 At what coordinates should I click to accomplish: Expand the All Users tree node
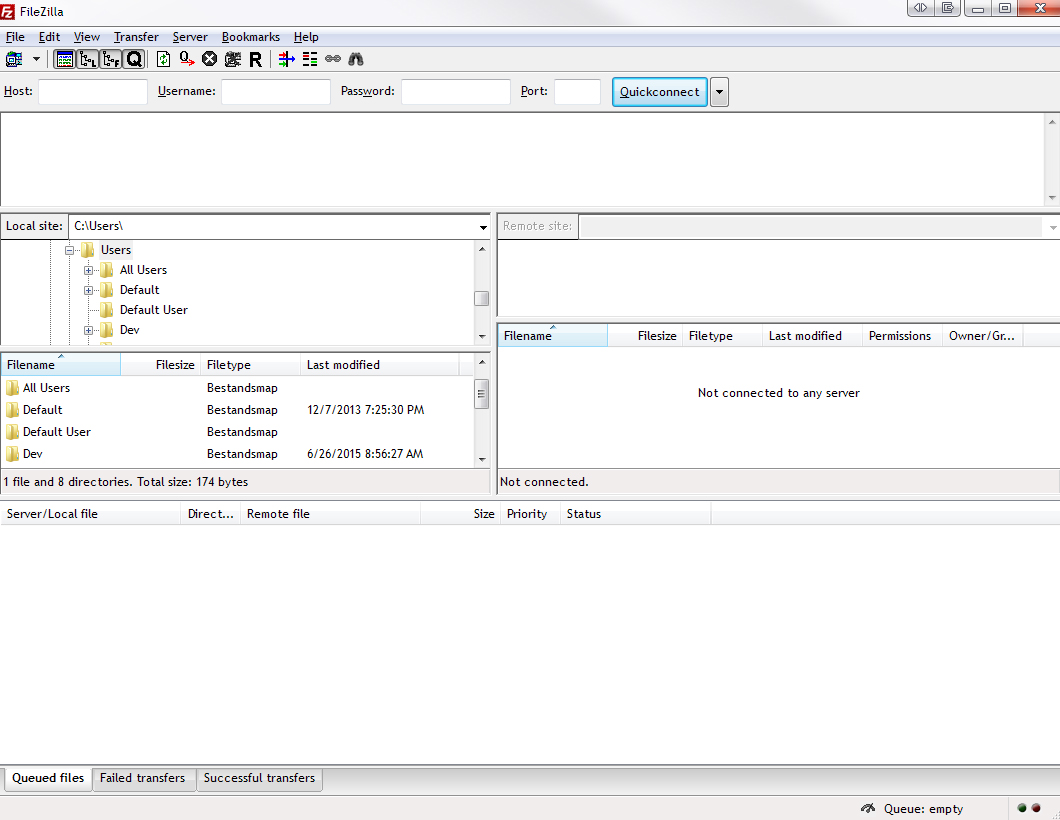point(89,270)
